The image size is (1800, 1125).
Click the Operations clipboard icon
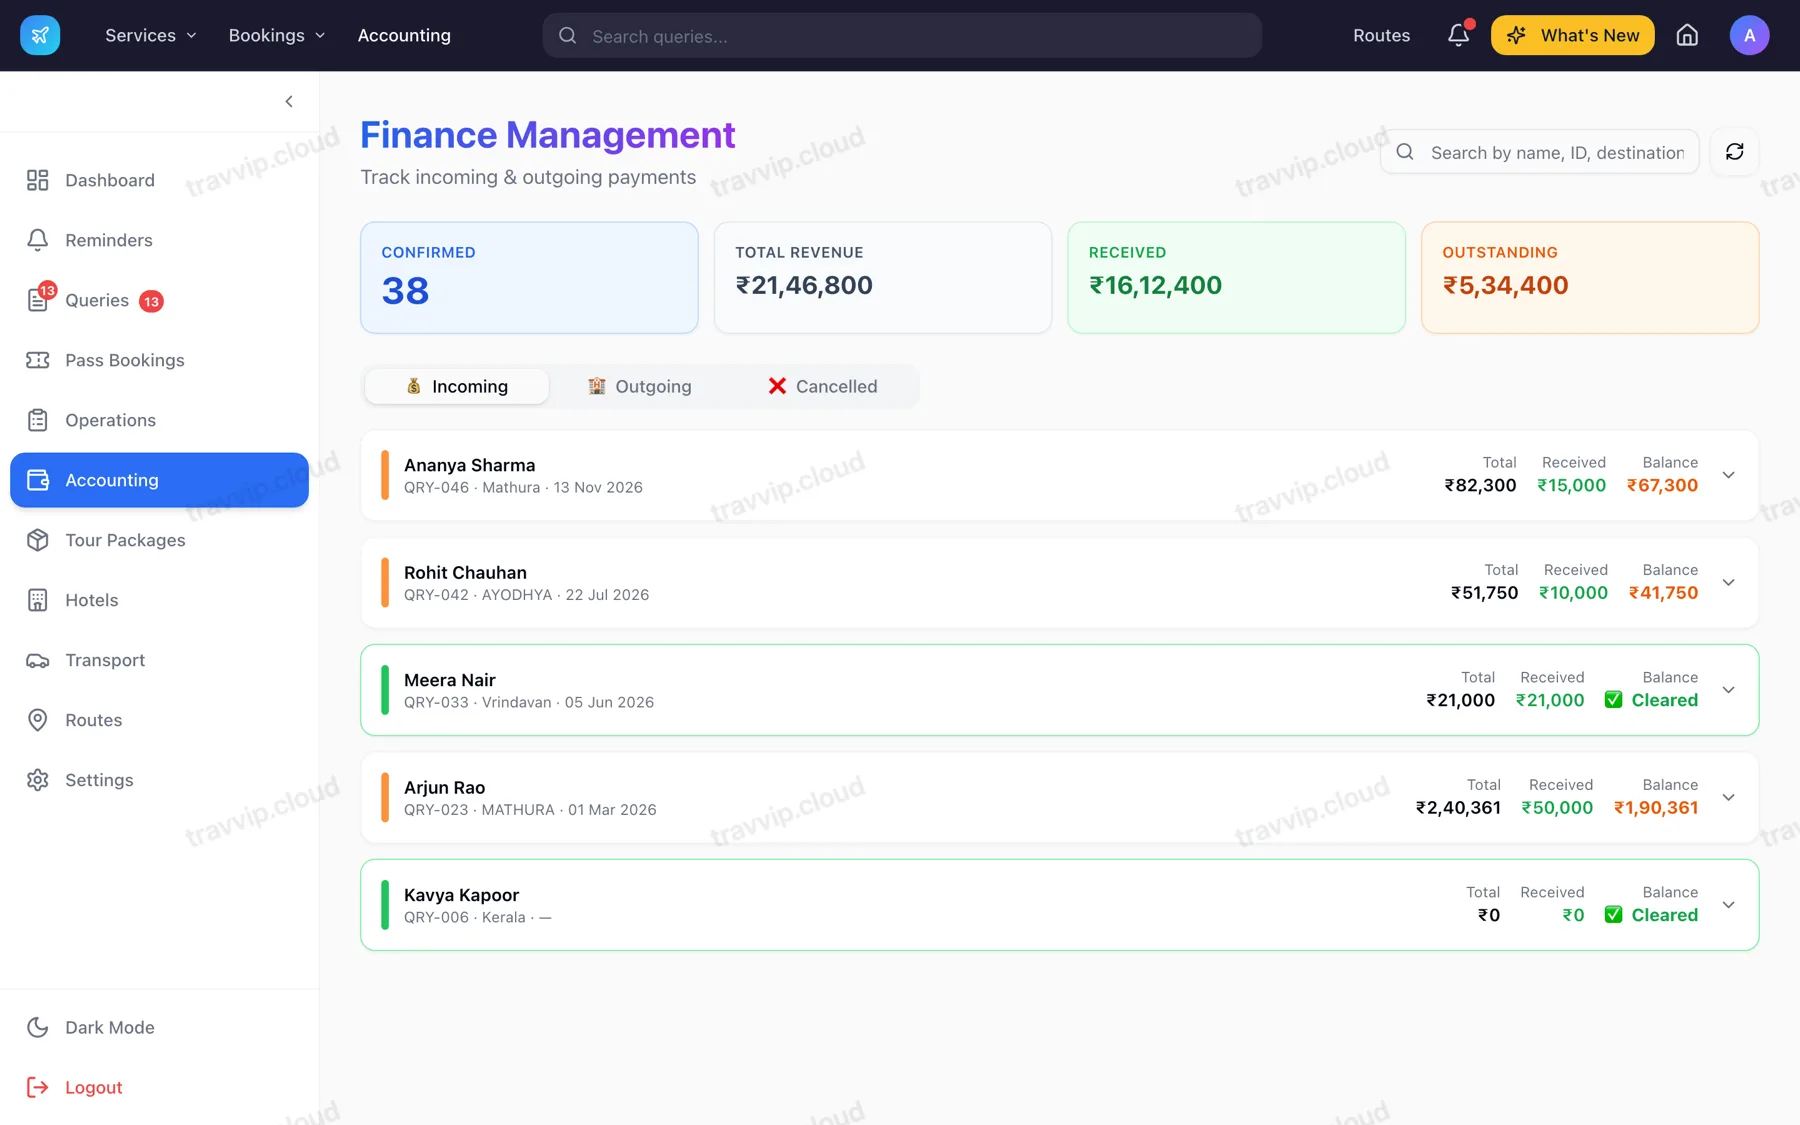tap(38, 420)
